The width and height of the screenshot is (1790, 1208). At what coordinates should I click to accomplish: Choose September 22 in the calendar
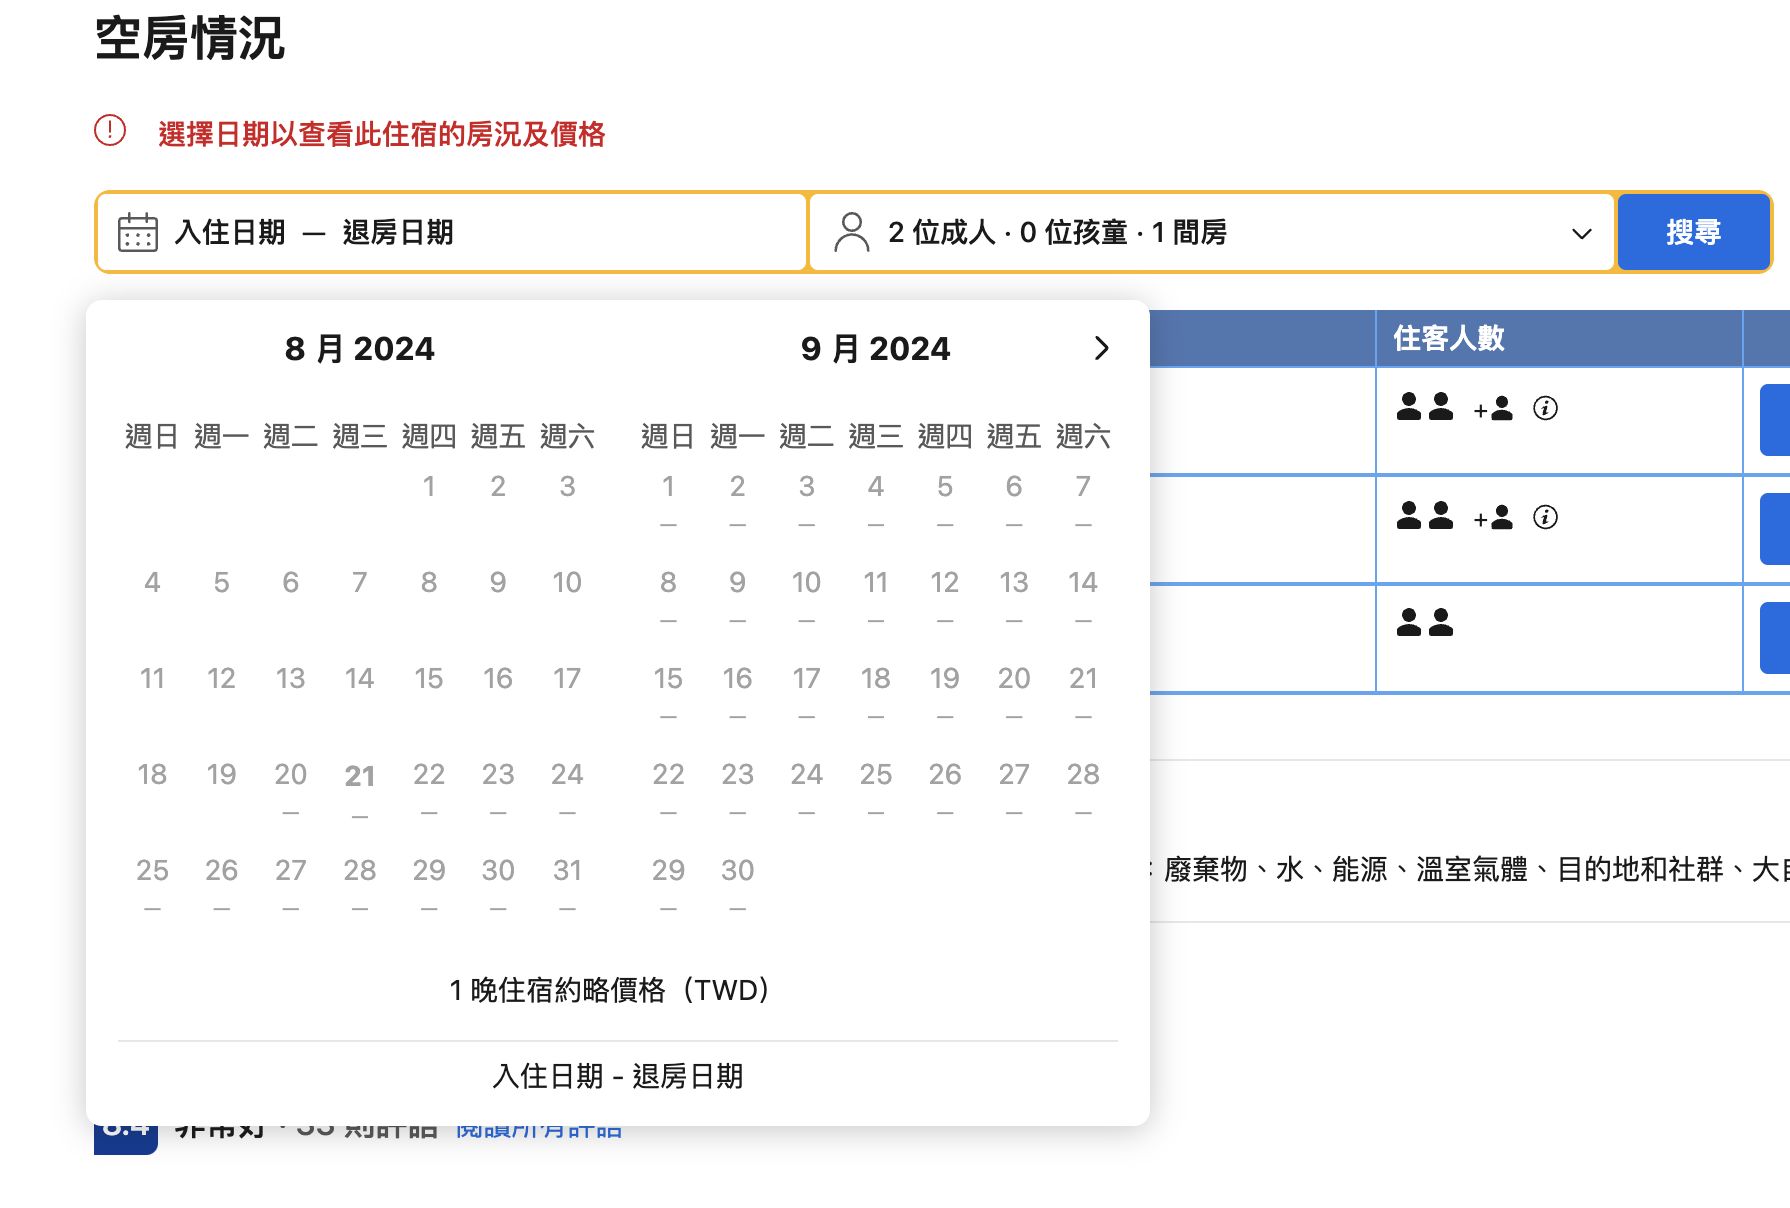pos(668,788)
